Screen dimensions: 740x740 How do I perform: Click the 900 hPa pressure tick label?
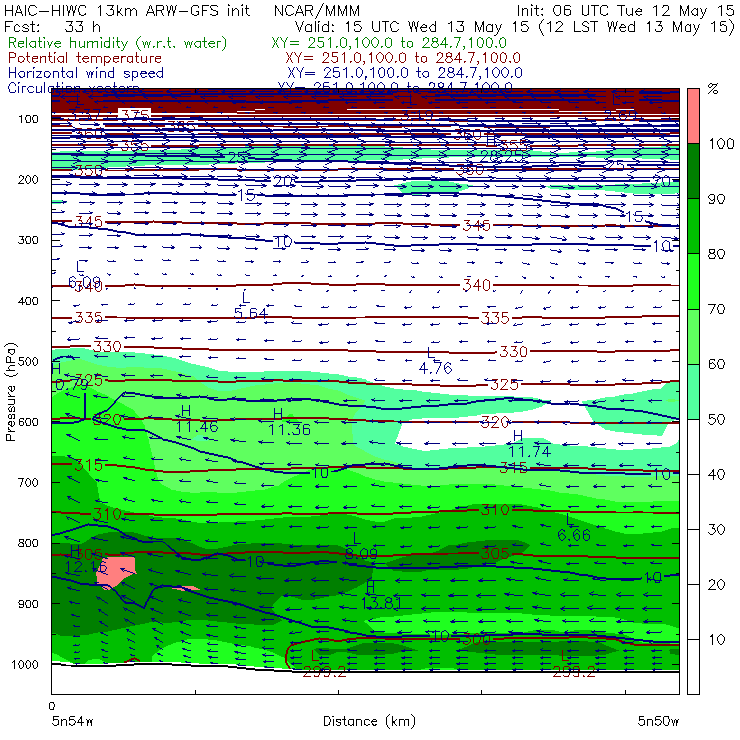pos(28,604)
